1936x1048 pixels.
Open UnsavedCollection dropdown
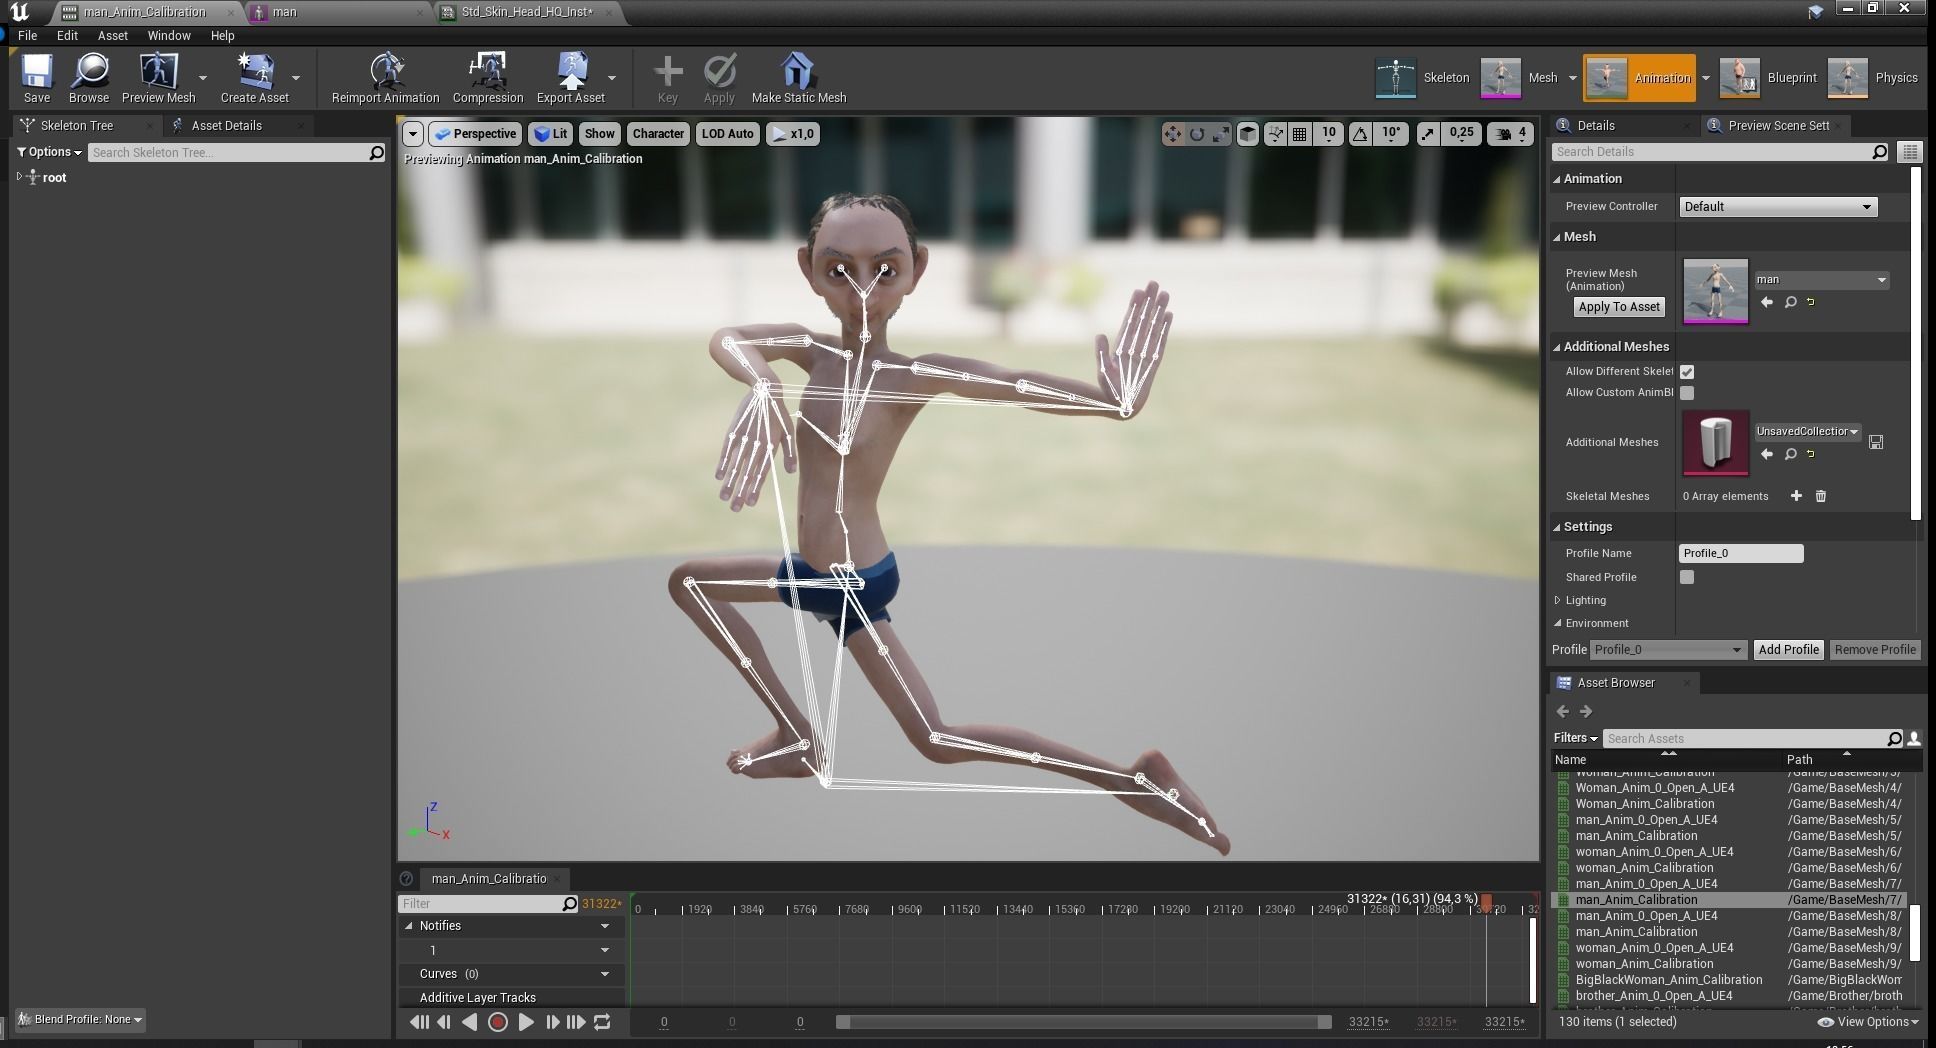click(1807, 432)
